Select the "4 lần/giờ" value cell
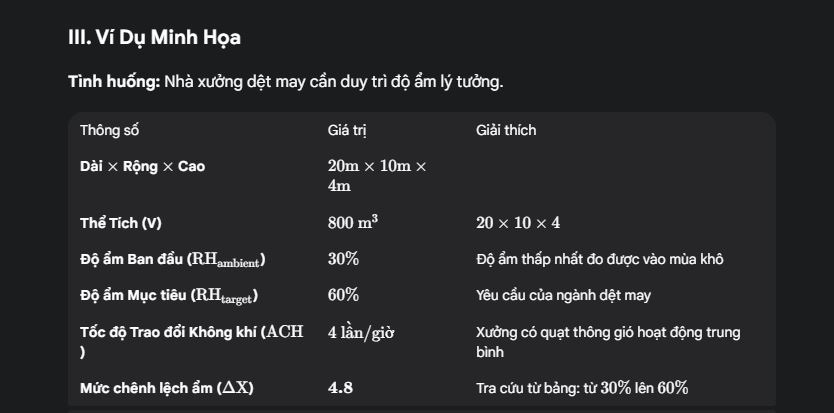Screen dimensions: 834x413 click(x=361, y=332)
